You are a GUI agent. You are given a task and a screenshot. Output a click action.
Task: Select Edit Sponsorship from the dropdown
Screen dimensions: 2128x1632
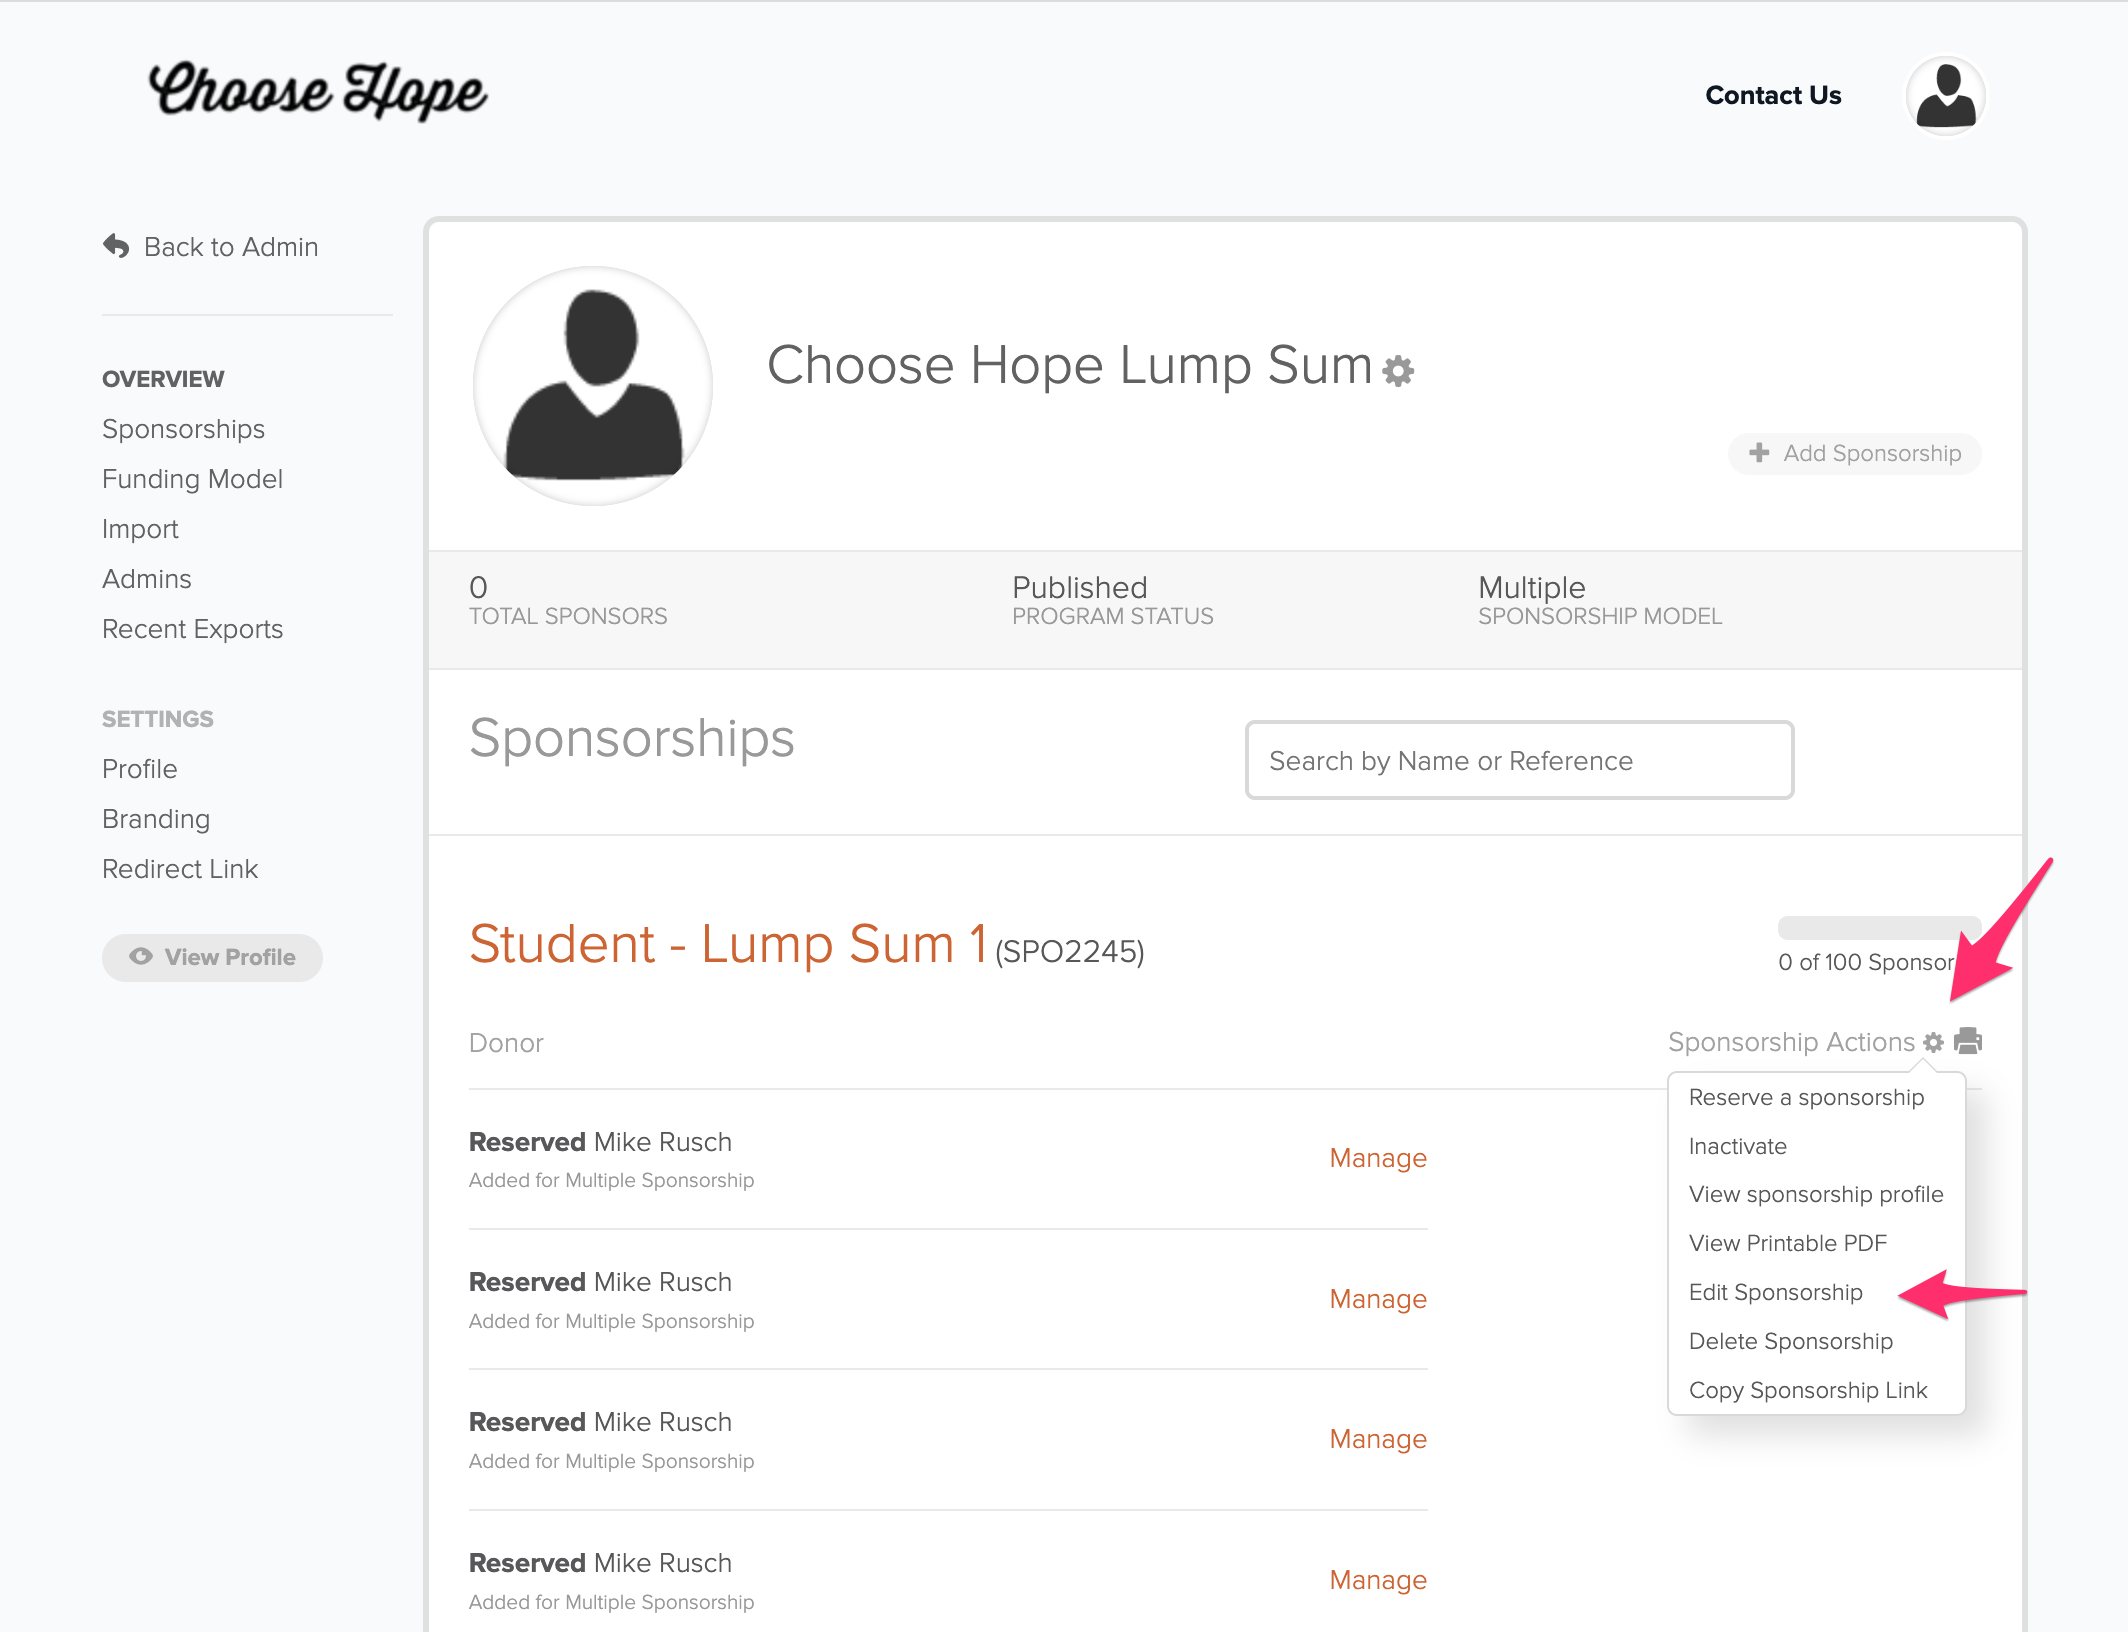pyautogui.click(x=1775, y=1292)
